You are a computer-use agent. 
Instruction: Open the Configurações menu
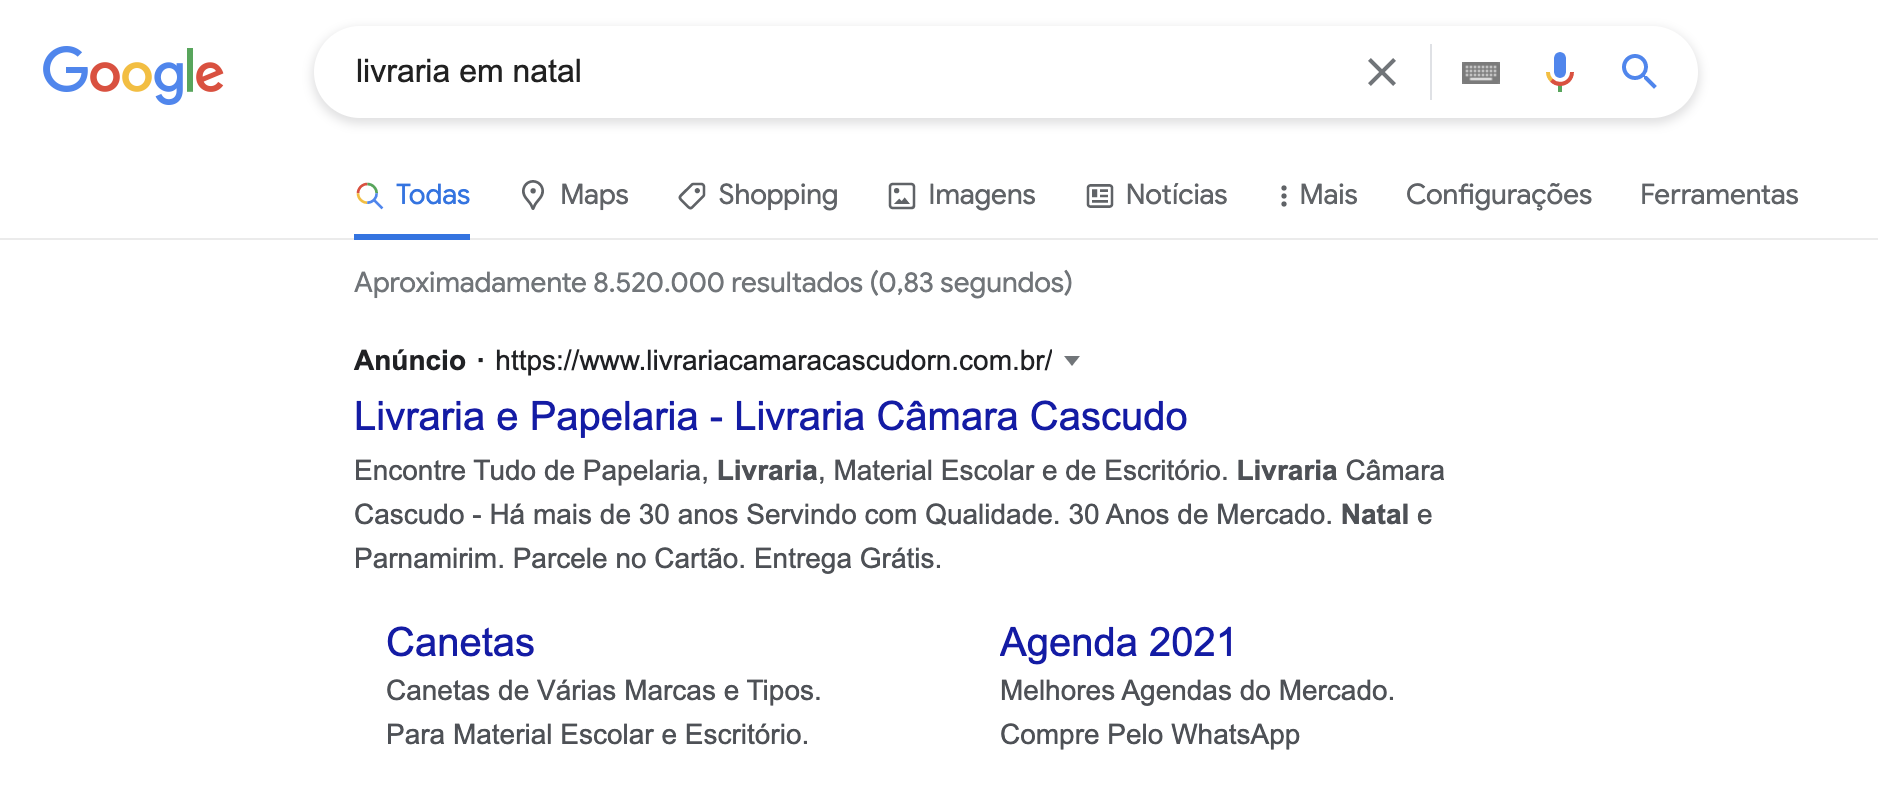click(1498, 195)
